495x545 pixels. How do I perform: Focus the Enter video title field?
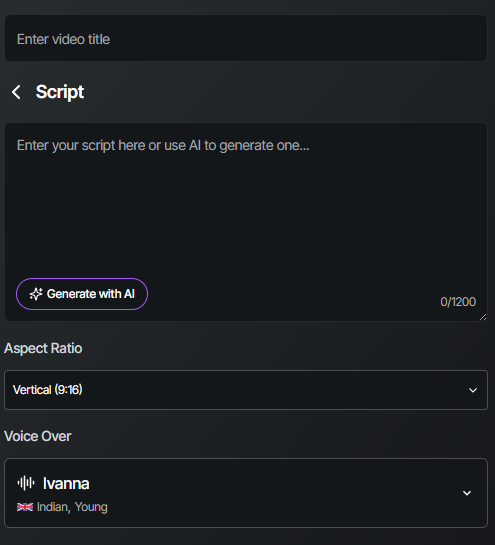click(x=246, y=38)
